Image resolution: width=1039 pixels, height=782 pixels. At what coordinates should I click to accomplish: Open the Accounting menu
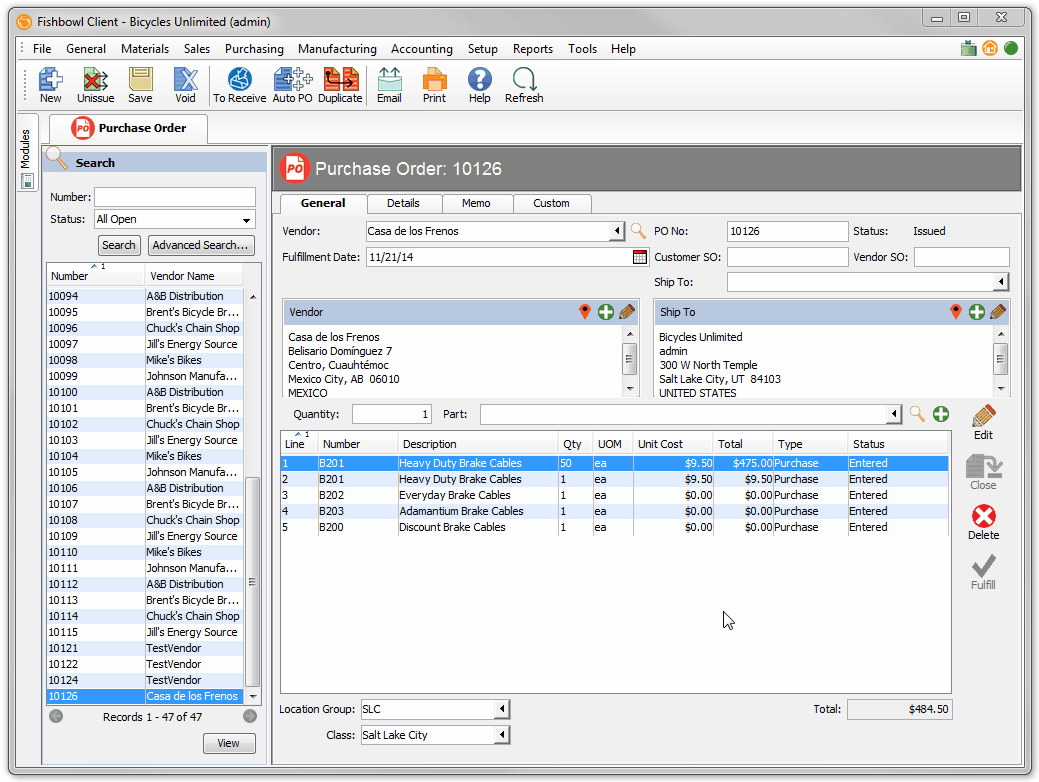pos(421,48)
